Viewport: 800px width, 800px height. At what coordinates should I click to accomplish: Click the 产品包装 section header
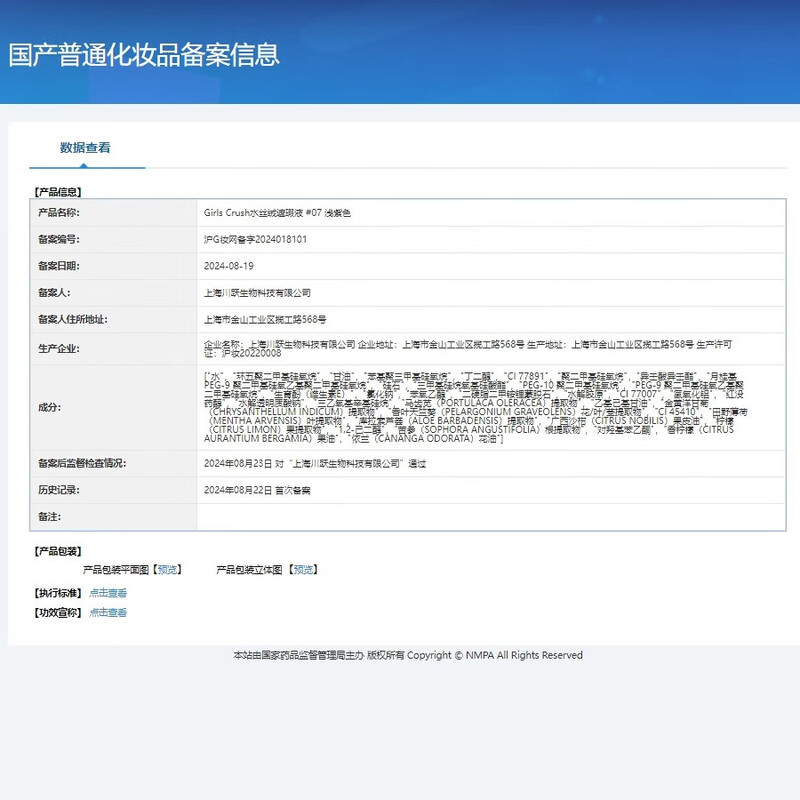tap(58, 551)
